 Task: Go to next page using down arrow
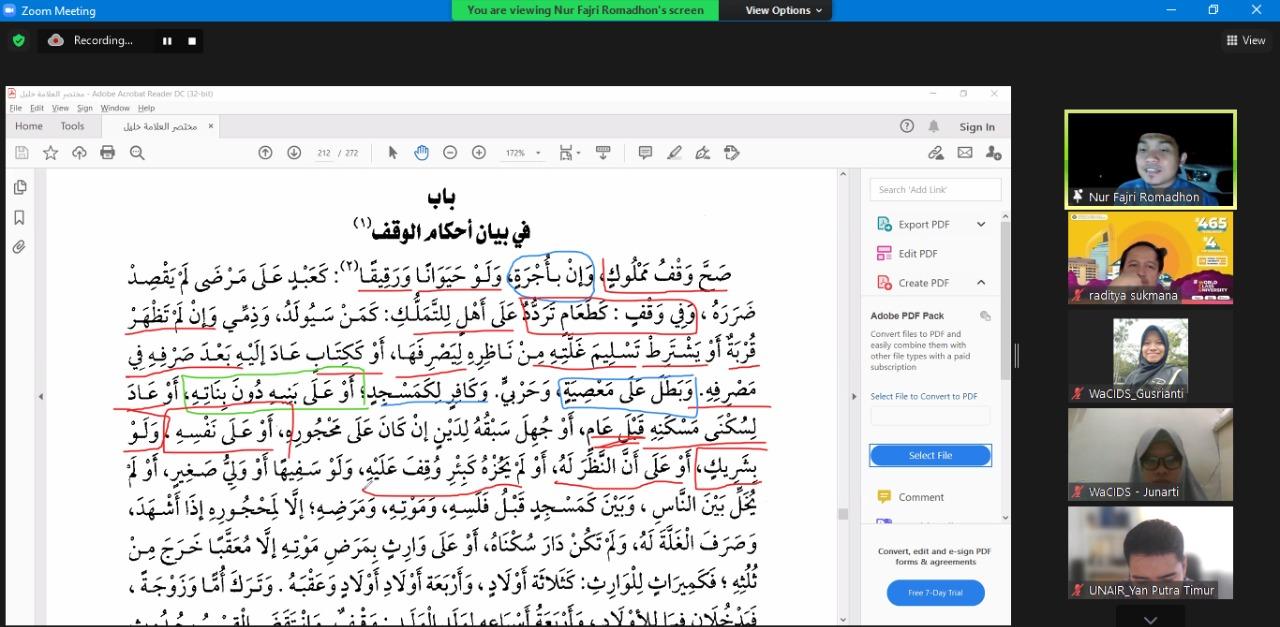pos(294,153)
